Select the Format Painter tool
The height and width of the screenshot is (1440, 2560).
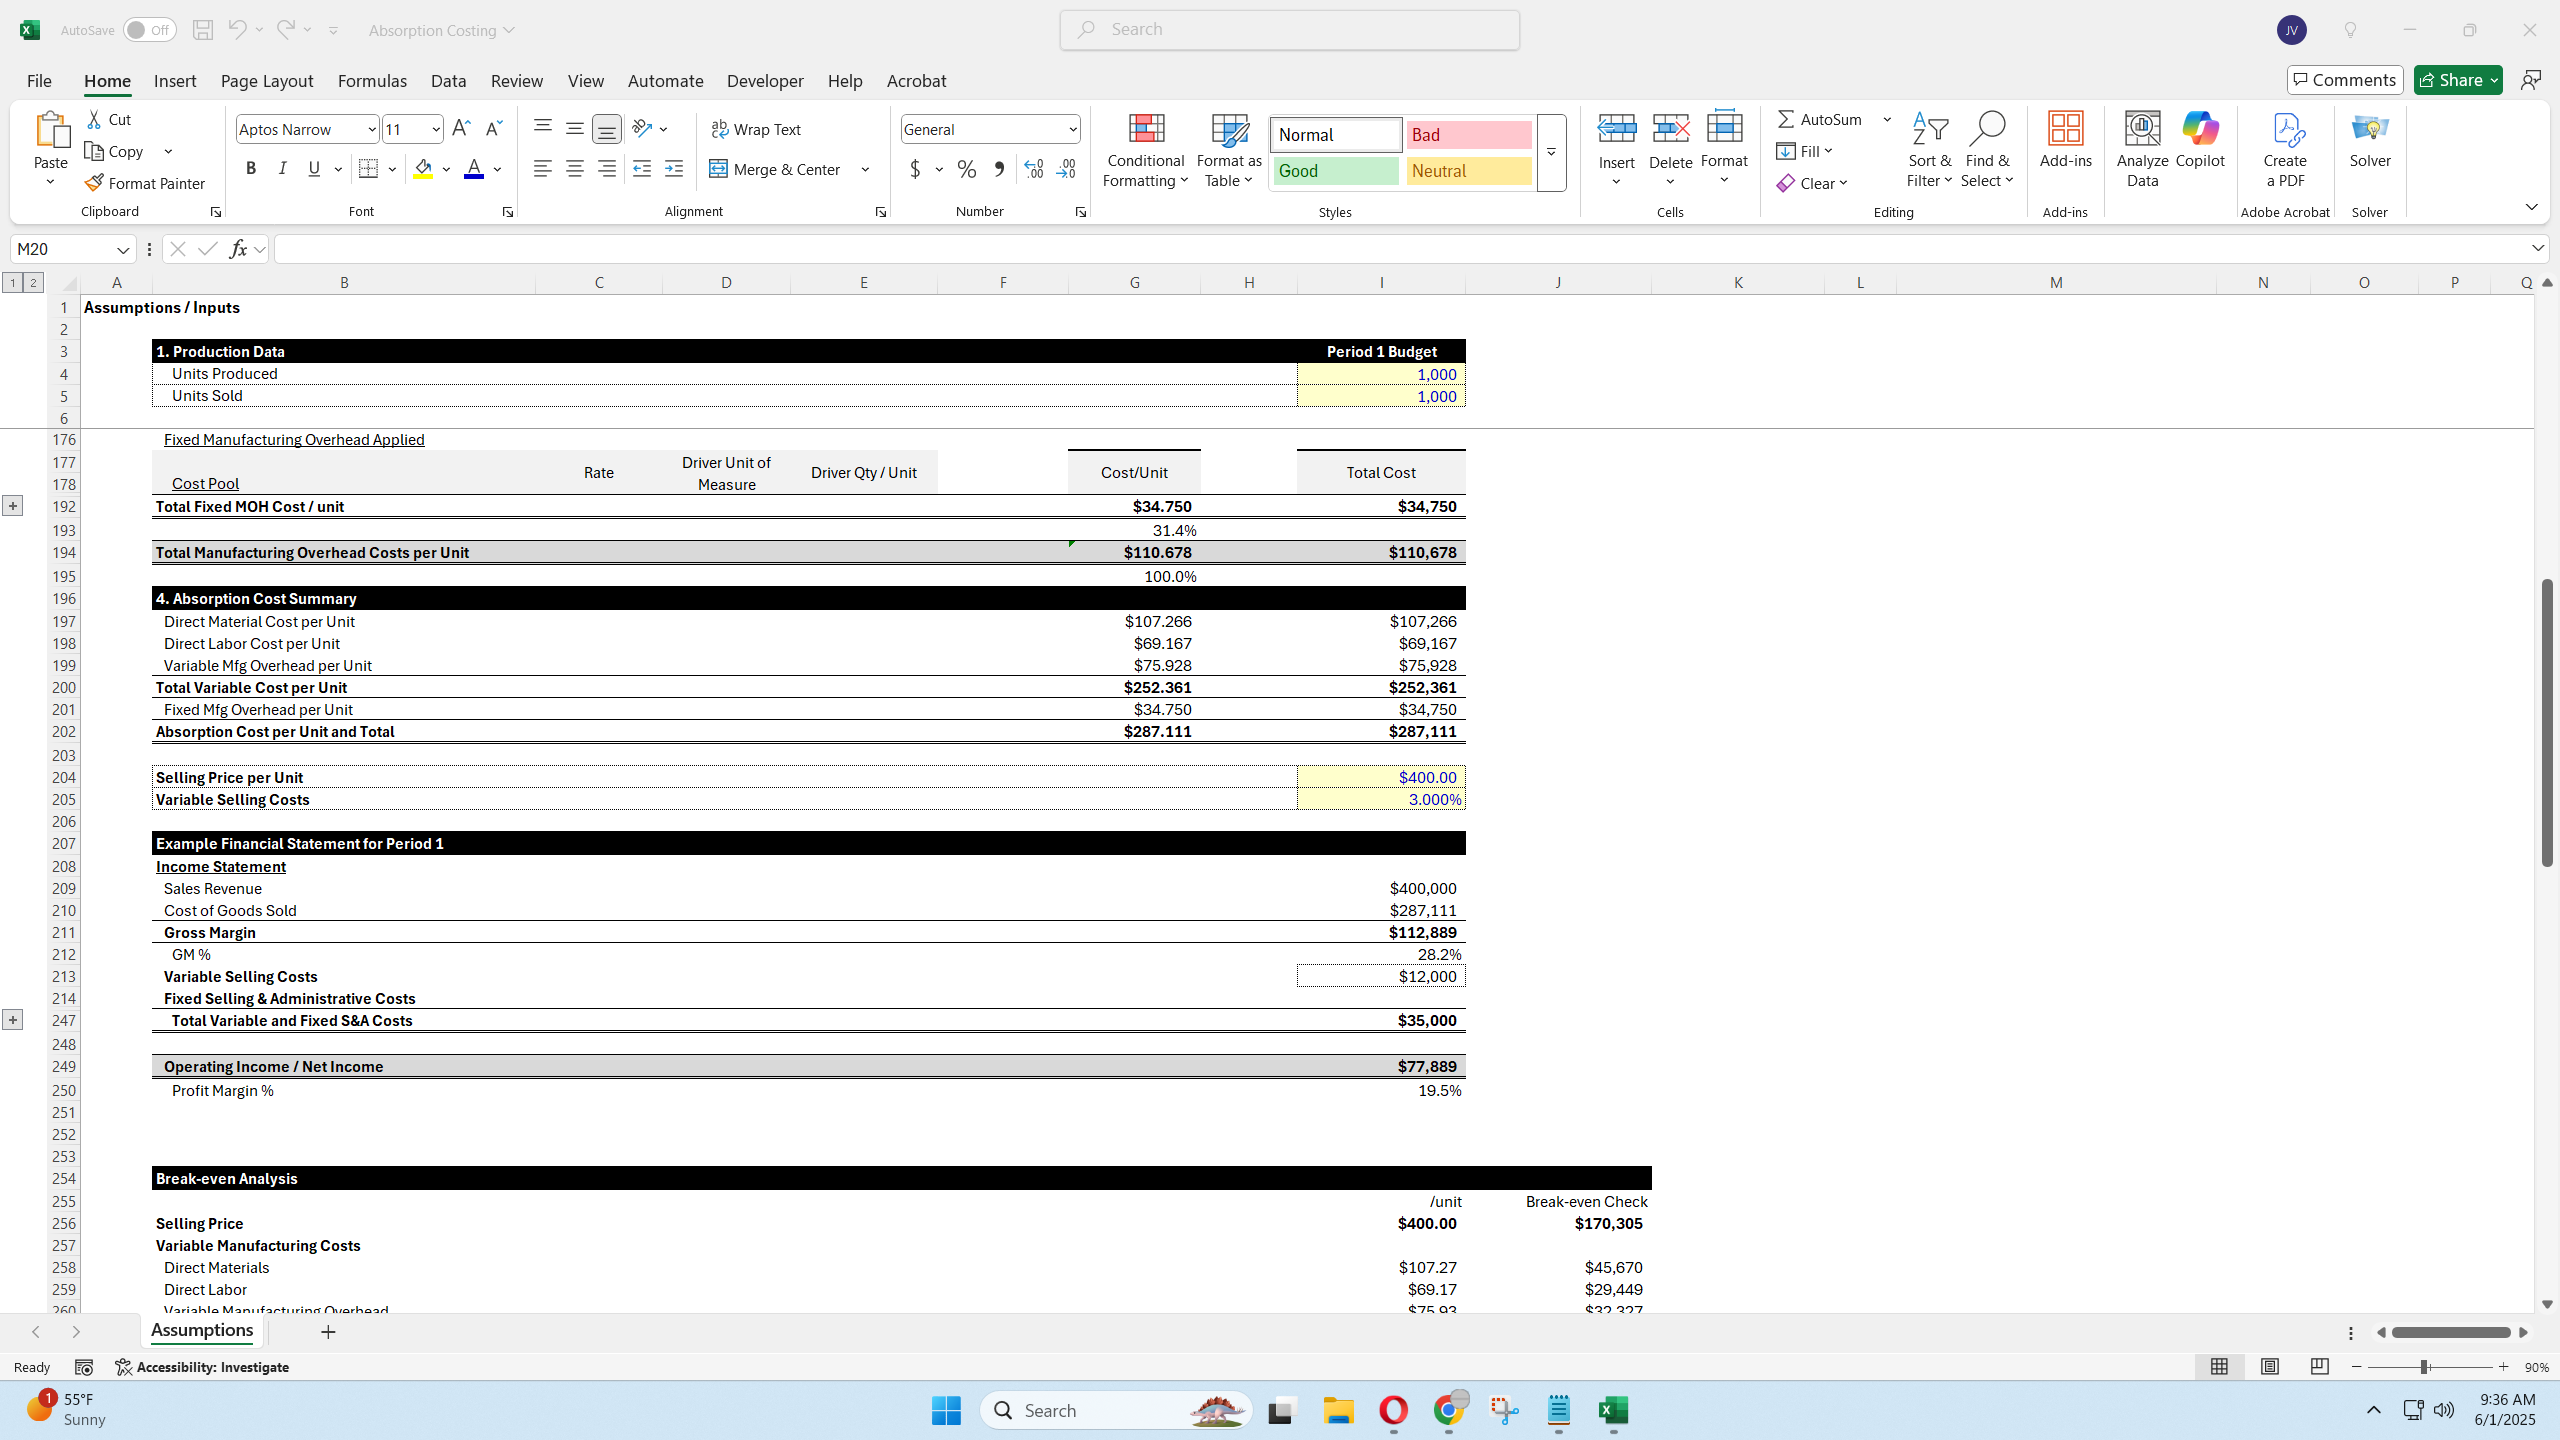[x=145, y=183]
